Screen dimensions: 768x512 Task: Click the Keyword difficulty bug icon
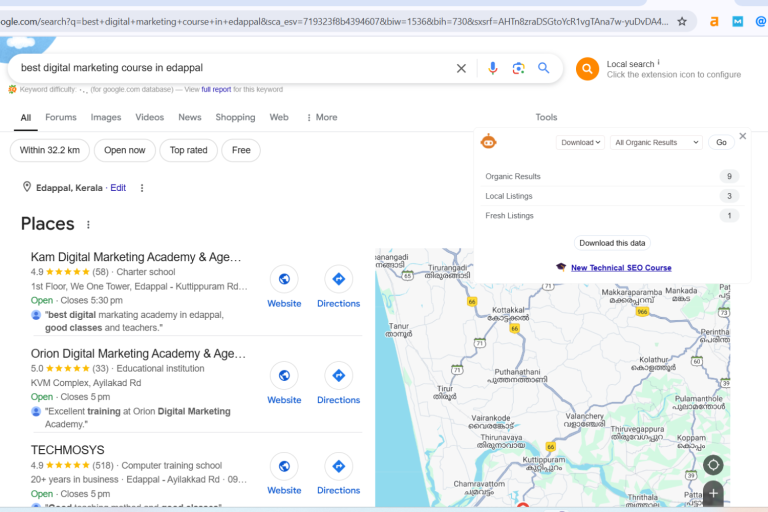(12, 89)
